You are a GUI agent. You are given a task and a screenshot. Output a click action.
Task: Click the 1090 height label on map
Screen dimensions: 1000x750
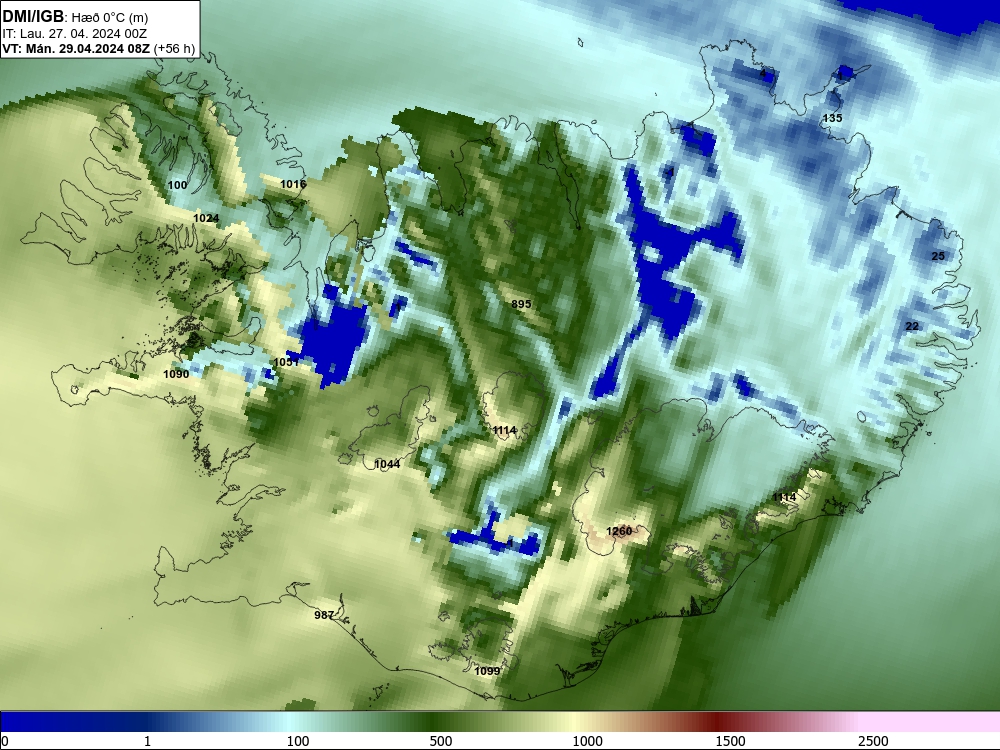(x=176, y=374)
